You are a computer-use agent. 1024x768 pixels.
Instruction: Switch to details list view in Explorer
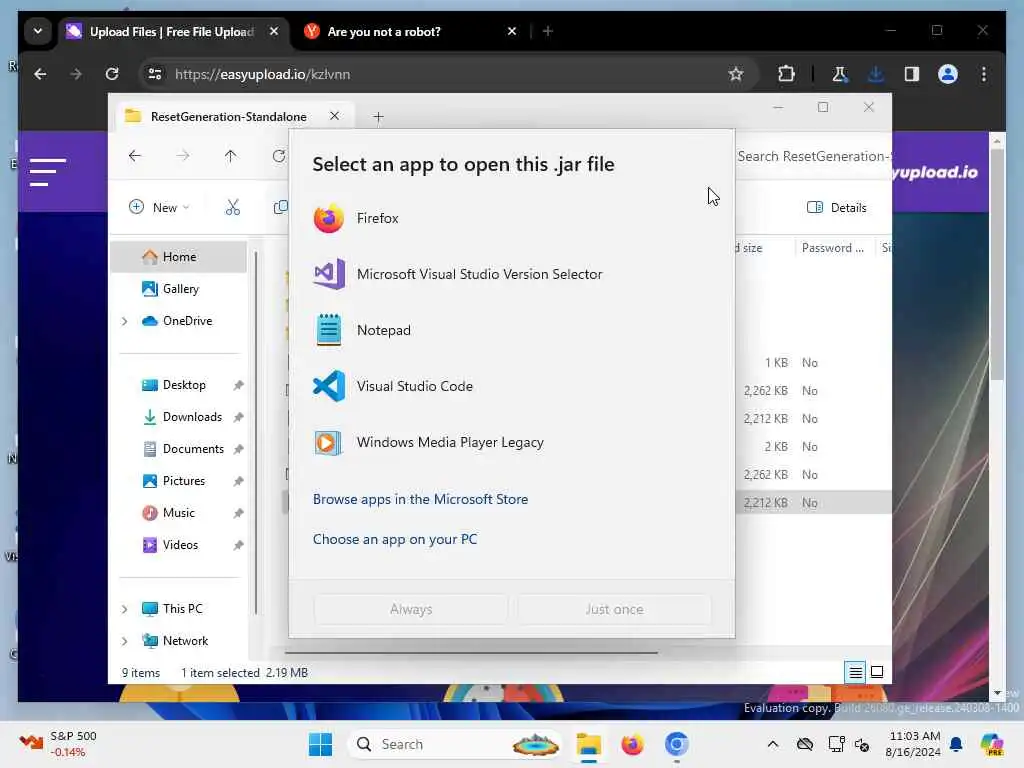pos(856,672)
